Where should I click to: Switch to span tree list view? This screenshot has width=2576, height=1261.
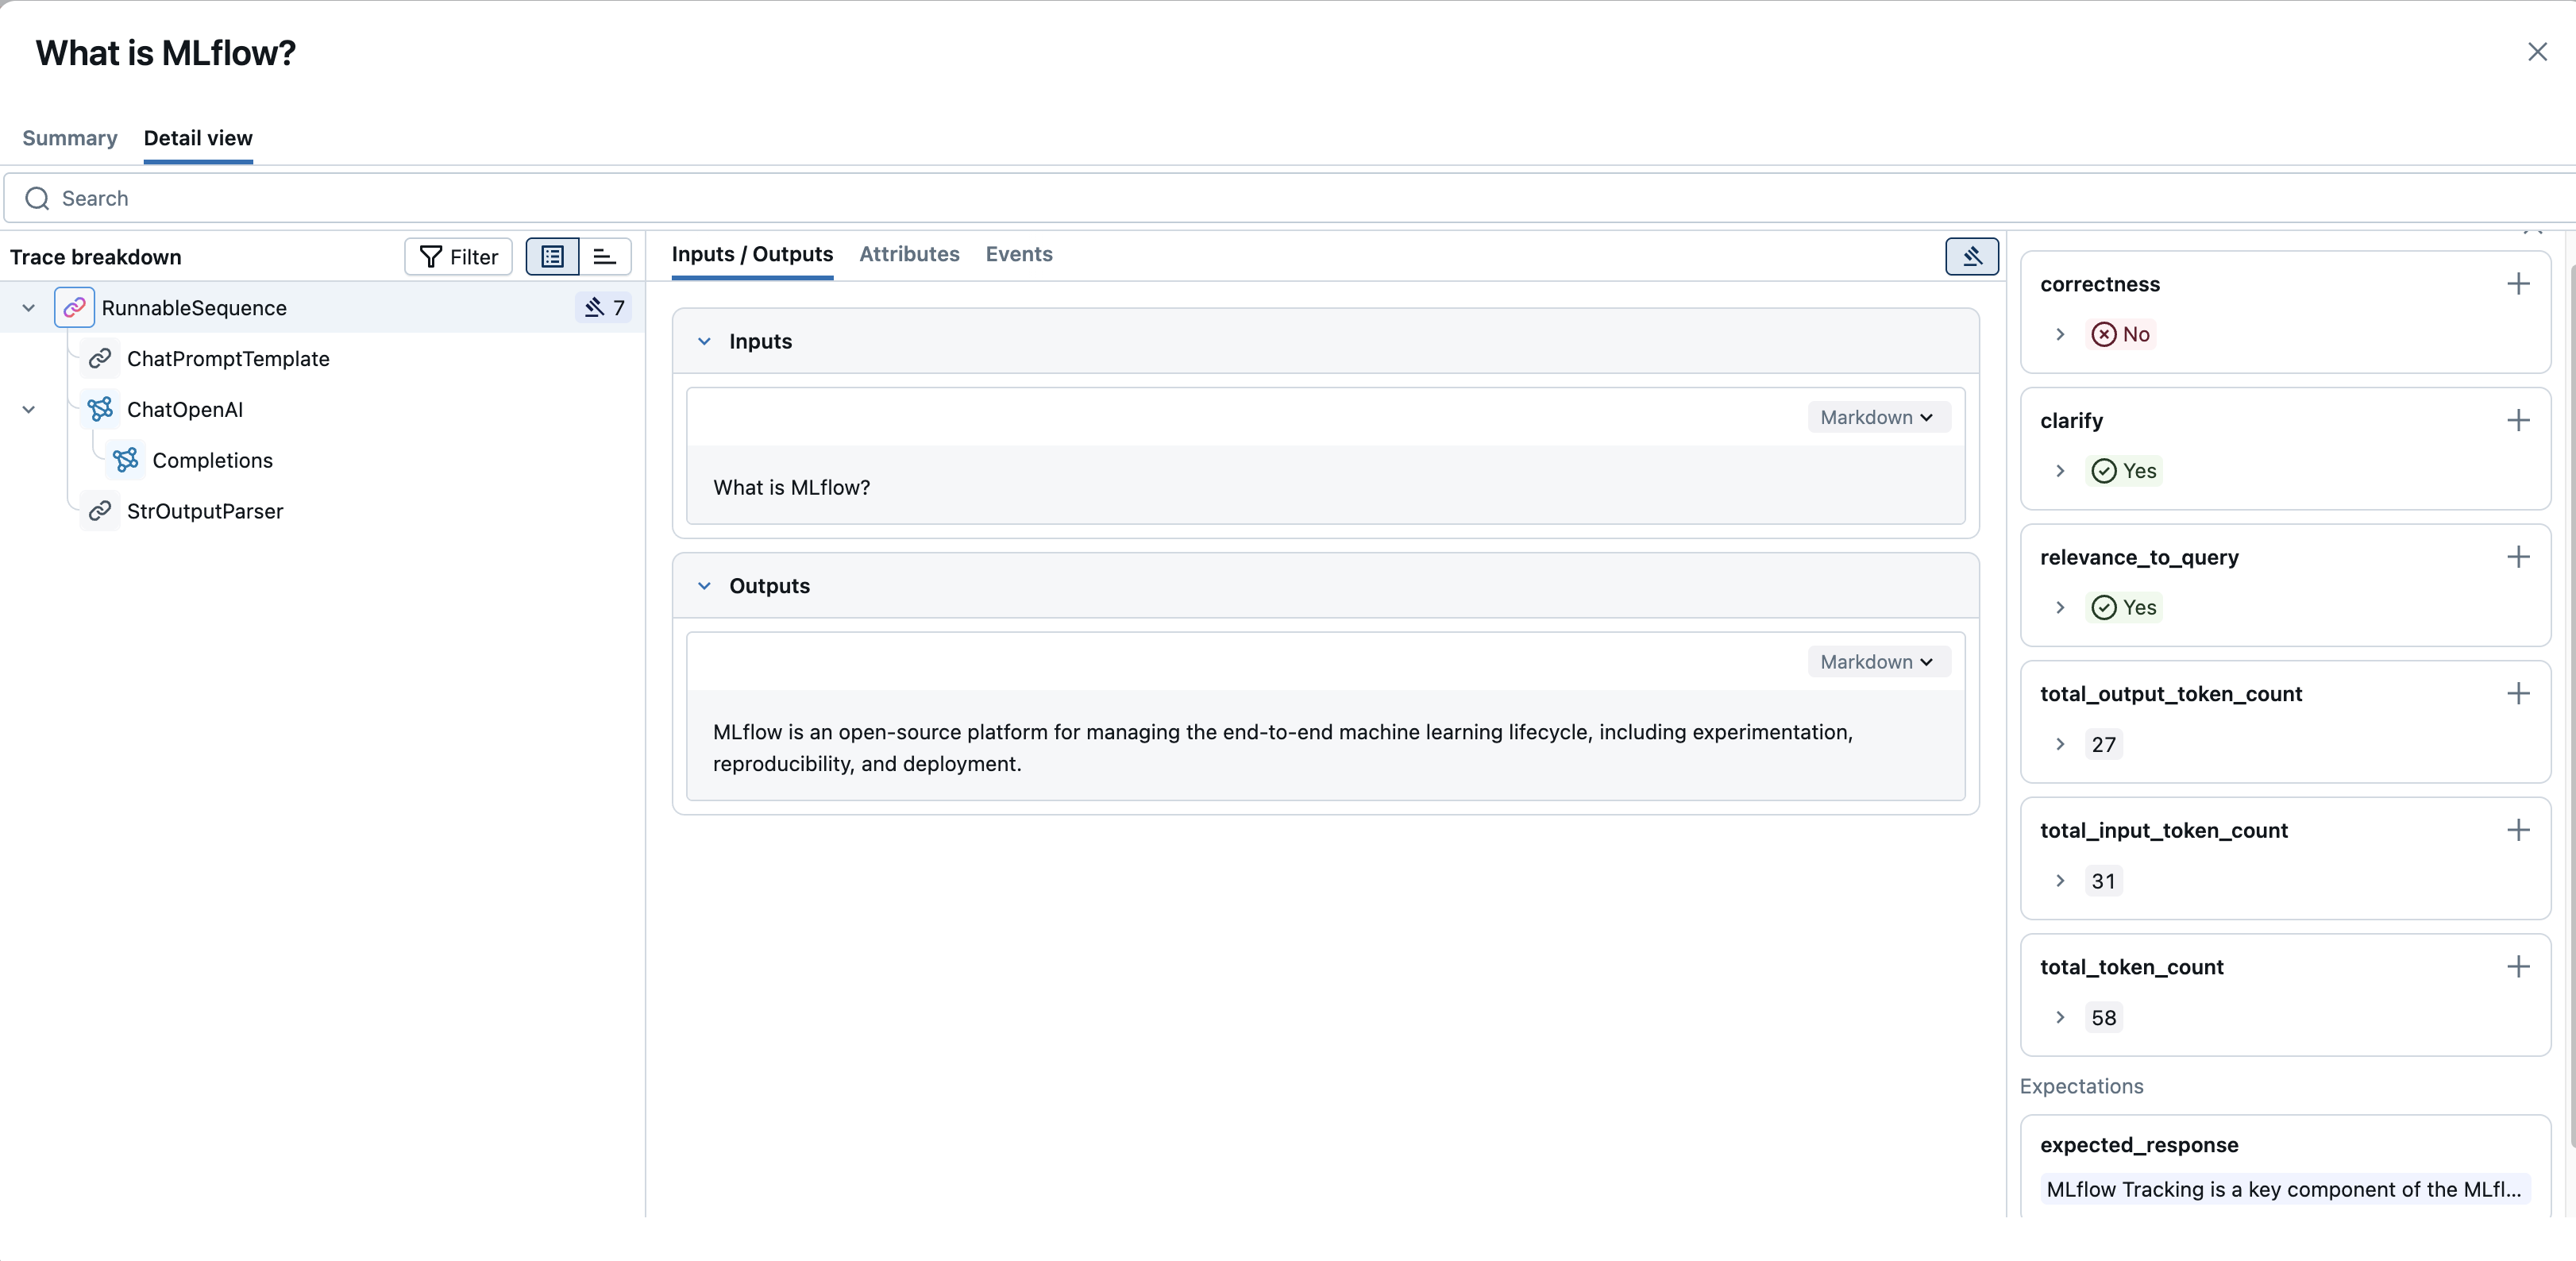(x=552, y=257)
